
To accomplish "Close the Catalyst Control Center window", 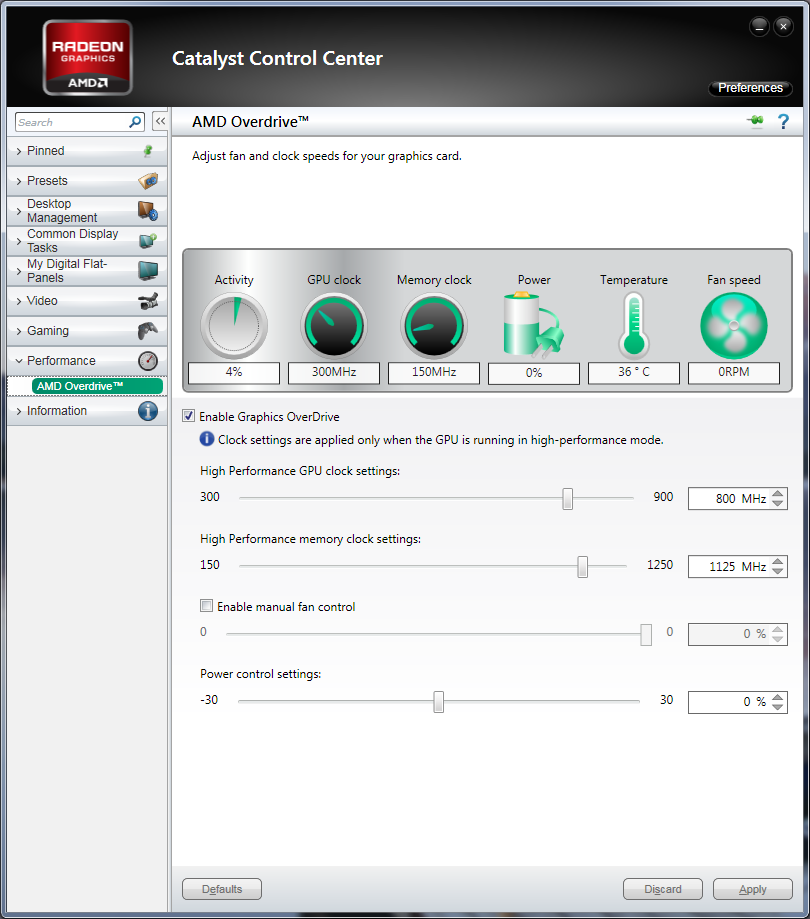I will tap(784, 26).
